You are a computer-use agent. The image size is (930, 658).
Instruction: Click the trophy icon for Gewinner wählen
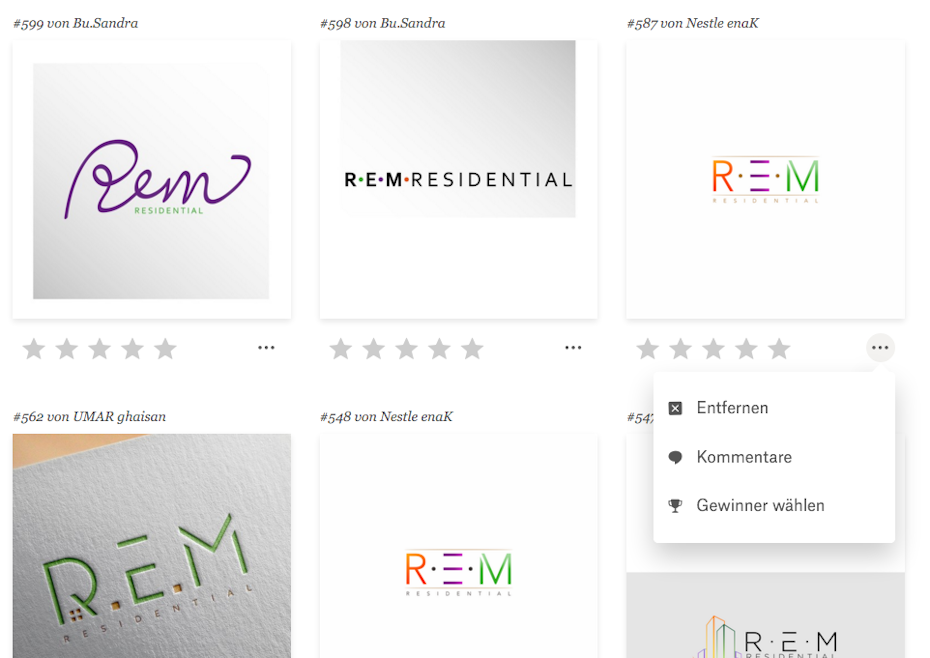point(675,506)
